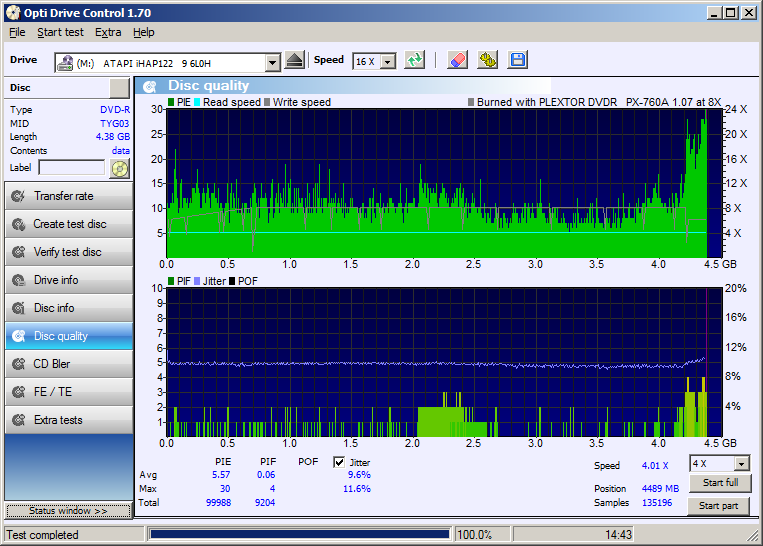Click the Disc quality header disc icon

tap(150, 87)
